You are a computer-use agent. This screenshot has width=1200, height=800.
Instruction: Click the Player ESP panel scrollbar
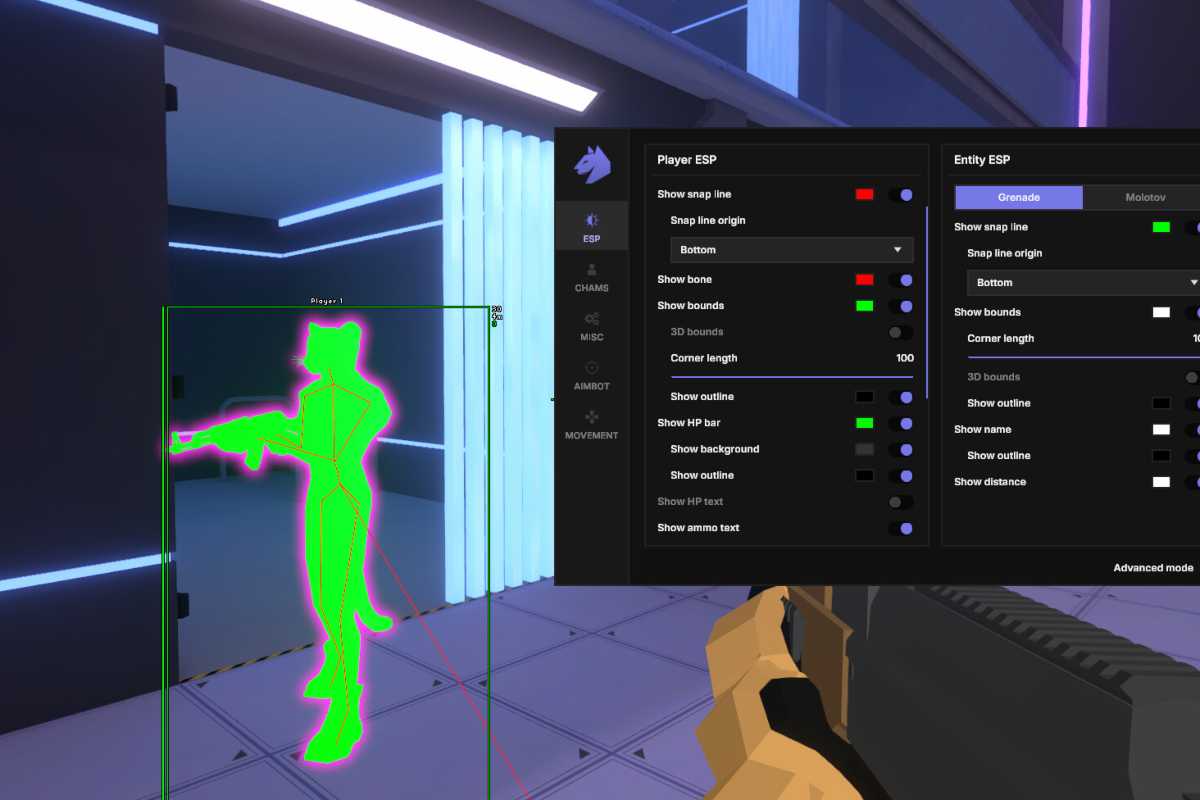(x=927, y=300)
